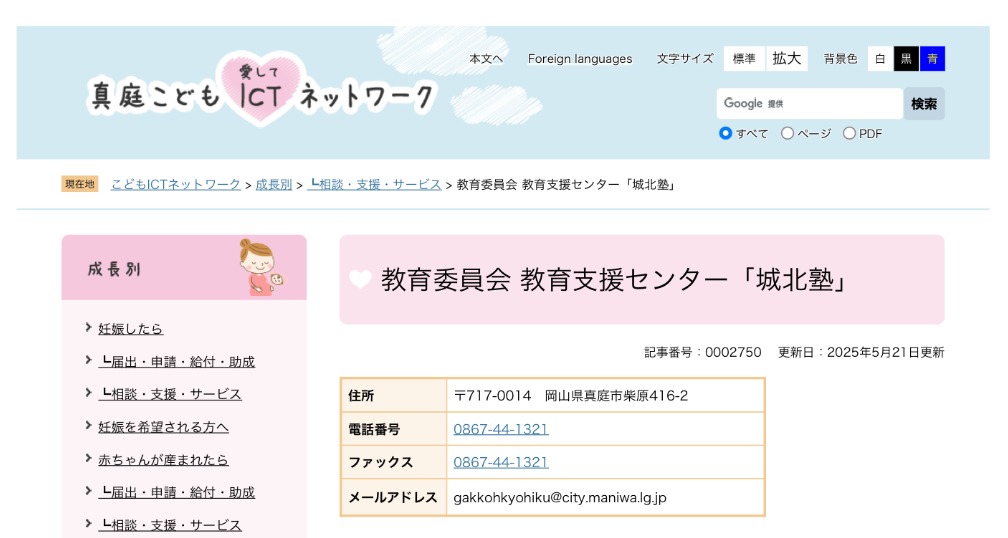Open the 真庭こどもICTネットワーク site logo
This screenshot has height=538, width=1008.
coord(262,90)
